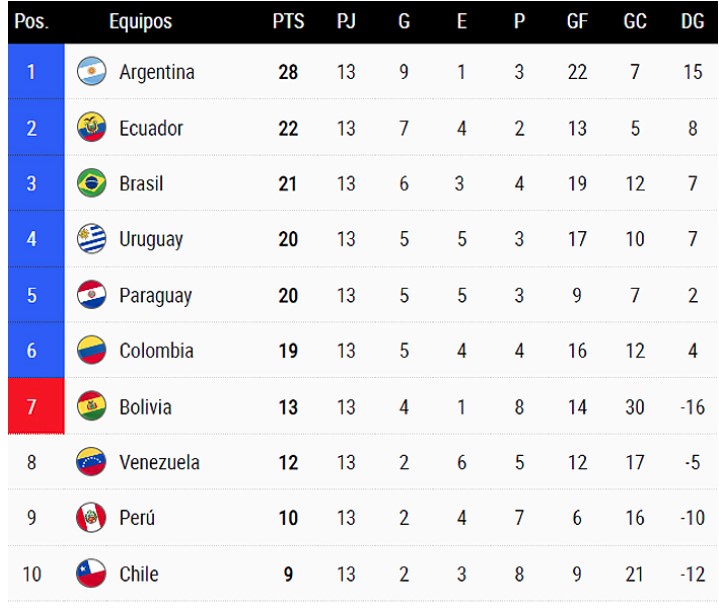Click the Equipos column header

(140, 21)
